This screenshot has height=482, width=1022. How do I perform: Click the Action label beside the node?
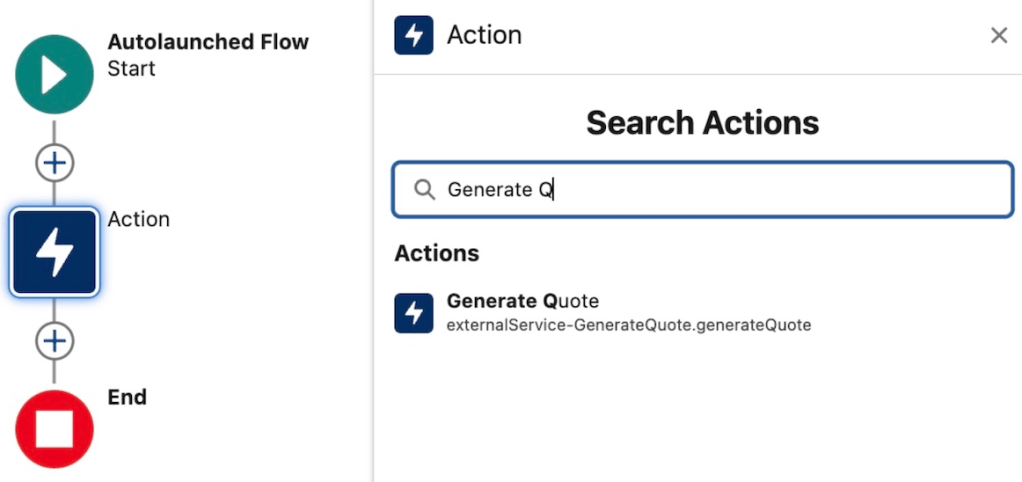click(x=138, y=219)
